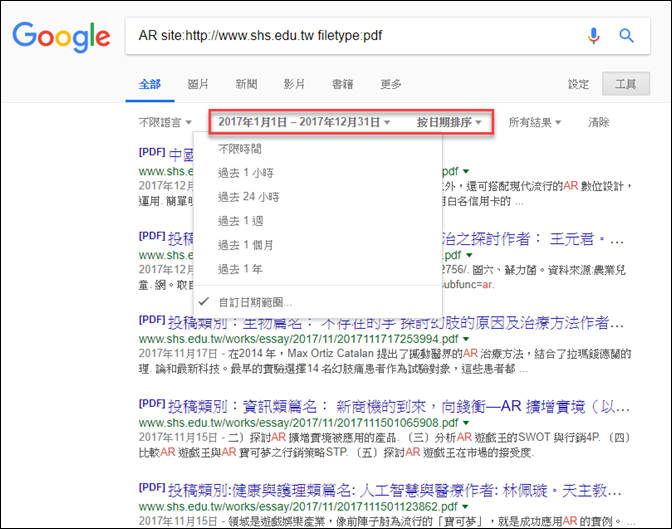Image resolution: width=672 pixels, height=529 pixels.
Task: Open the 不限語言 language dropdown
Action: pyautogui.click(x=165, y=123)
